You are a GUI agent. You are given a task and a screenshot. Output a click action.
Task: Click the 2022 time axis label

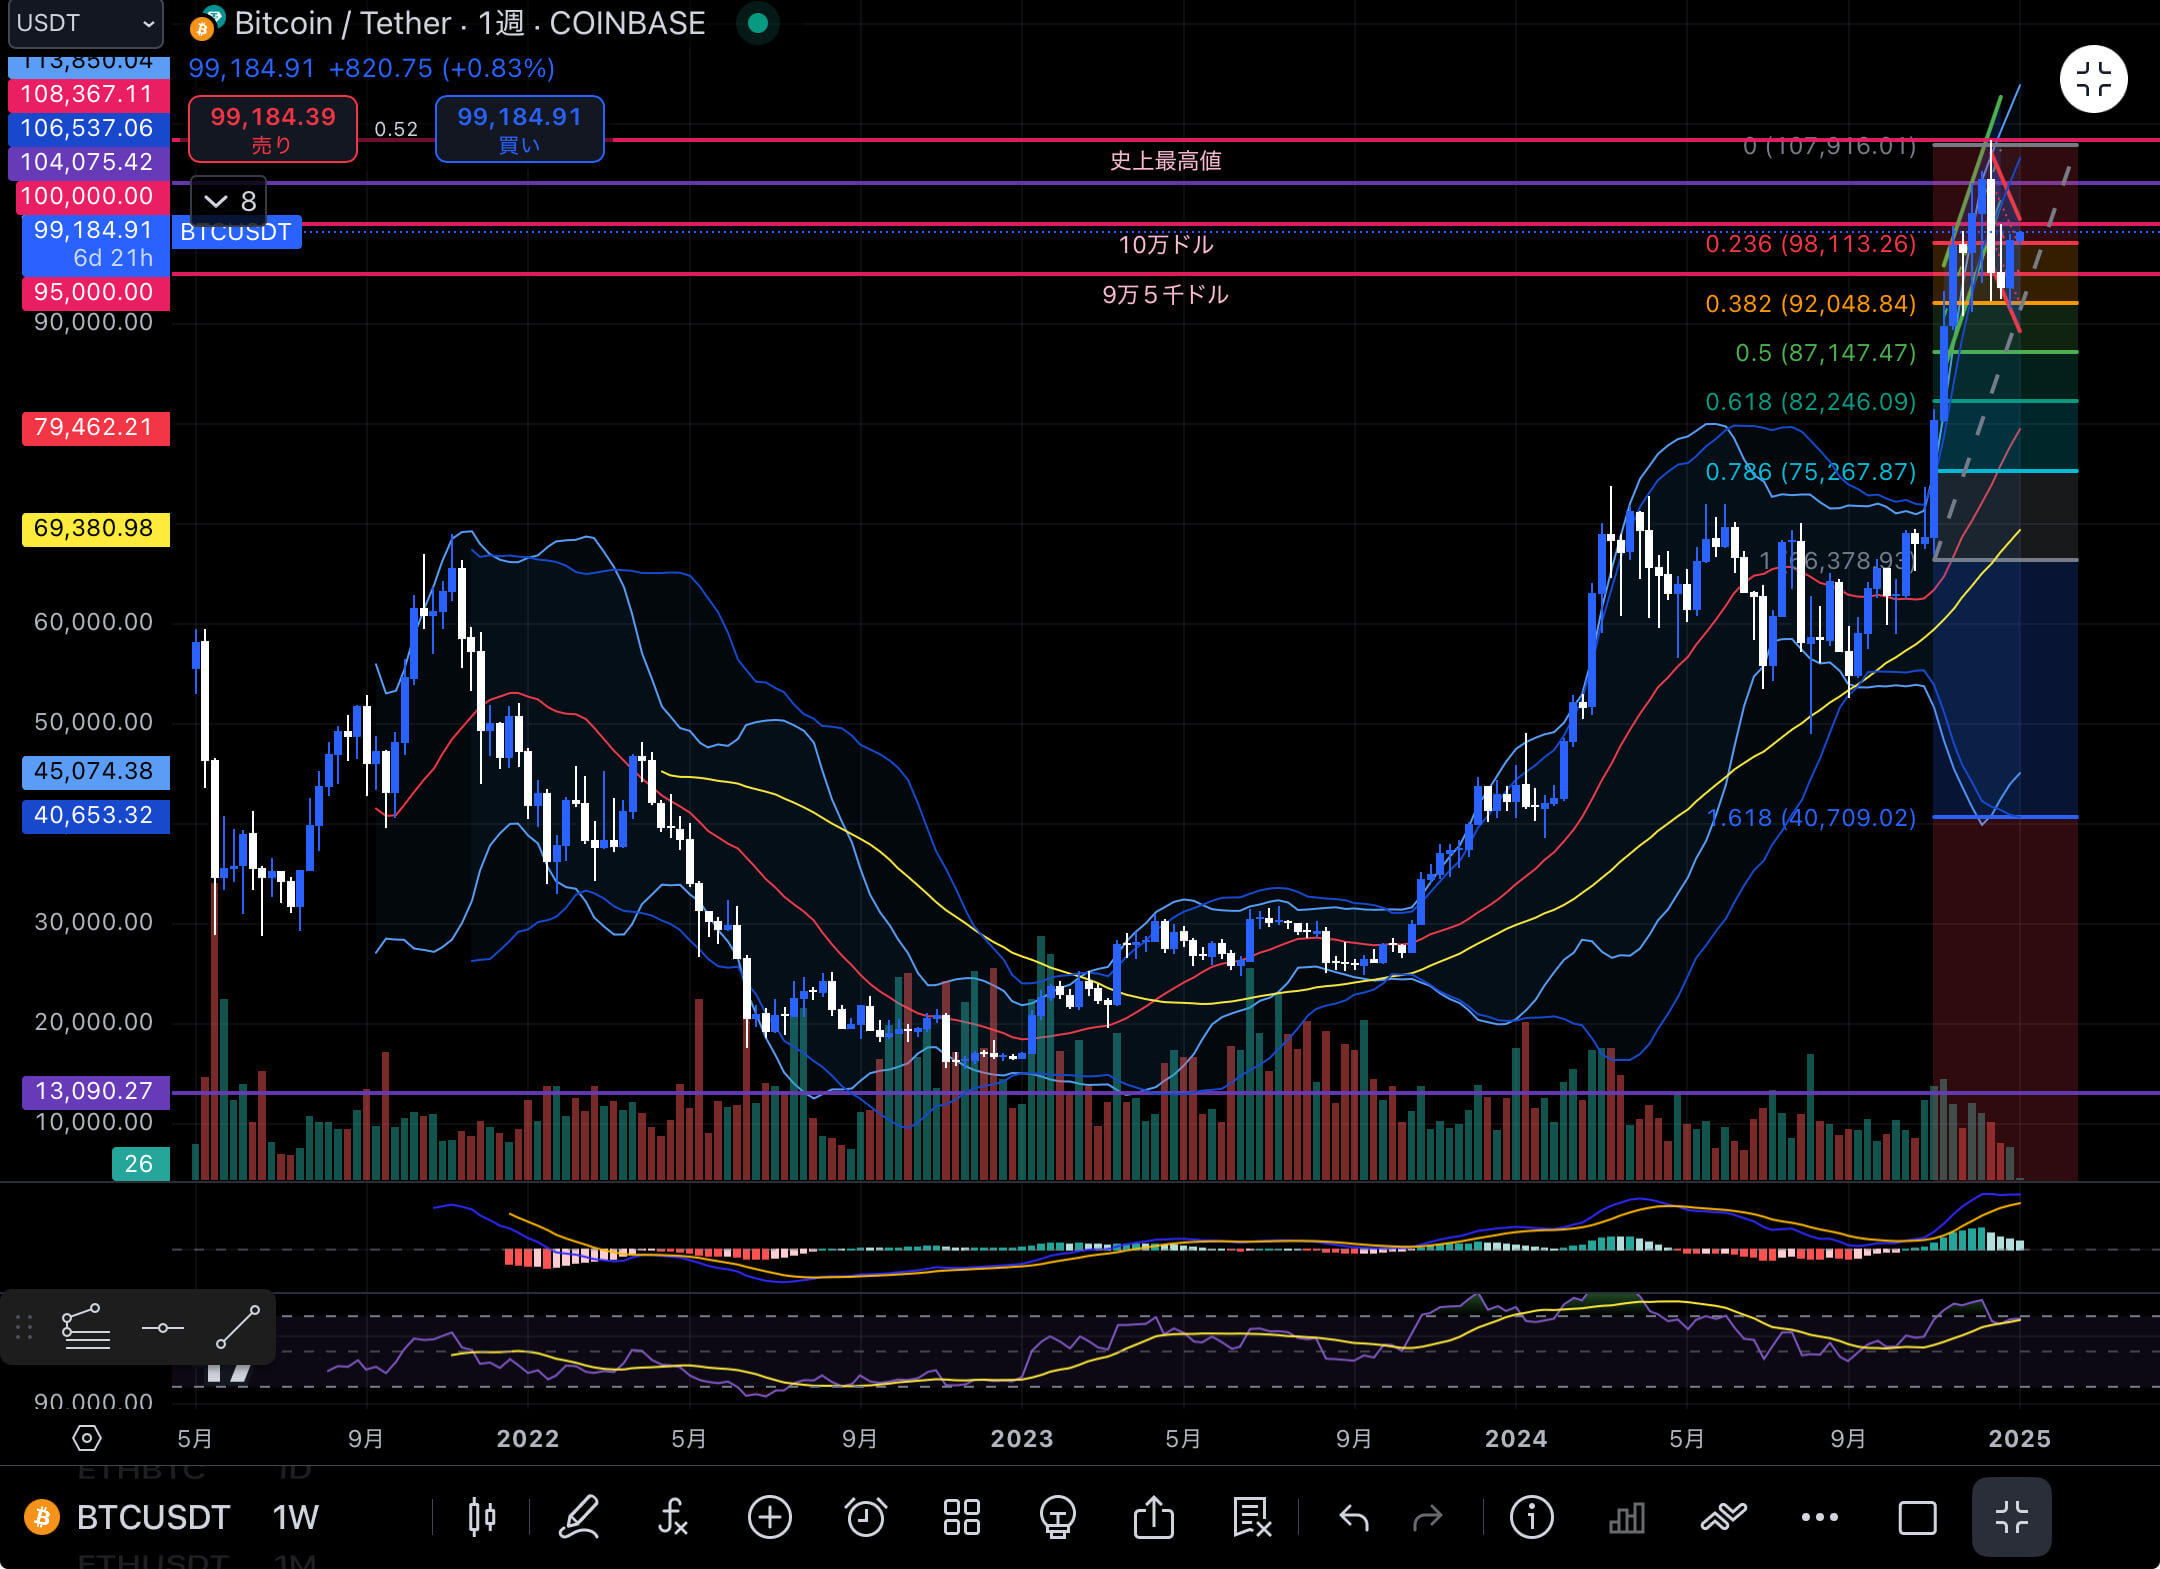(x=528, y=1438)
